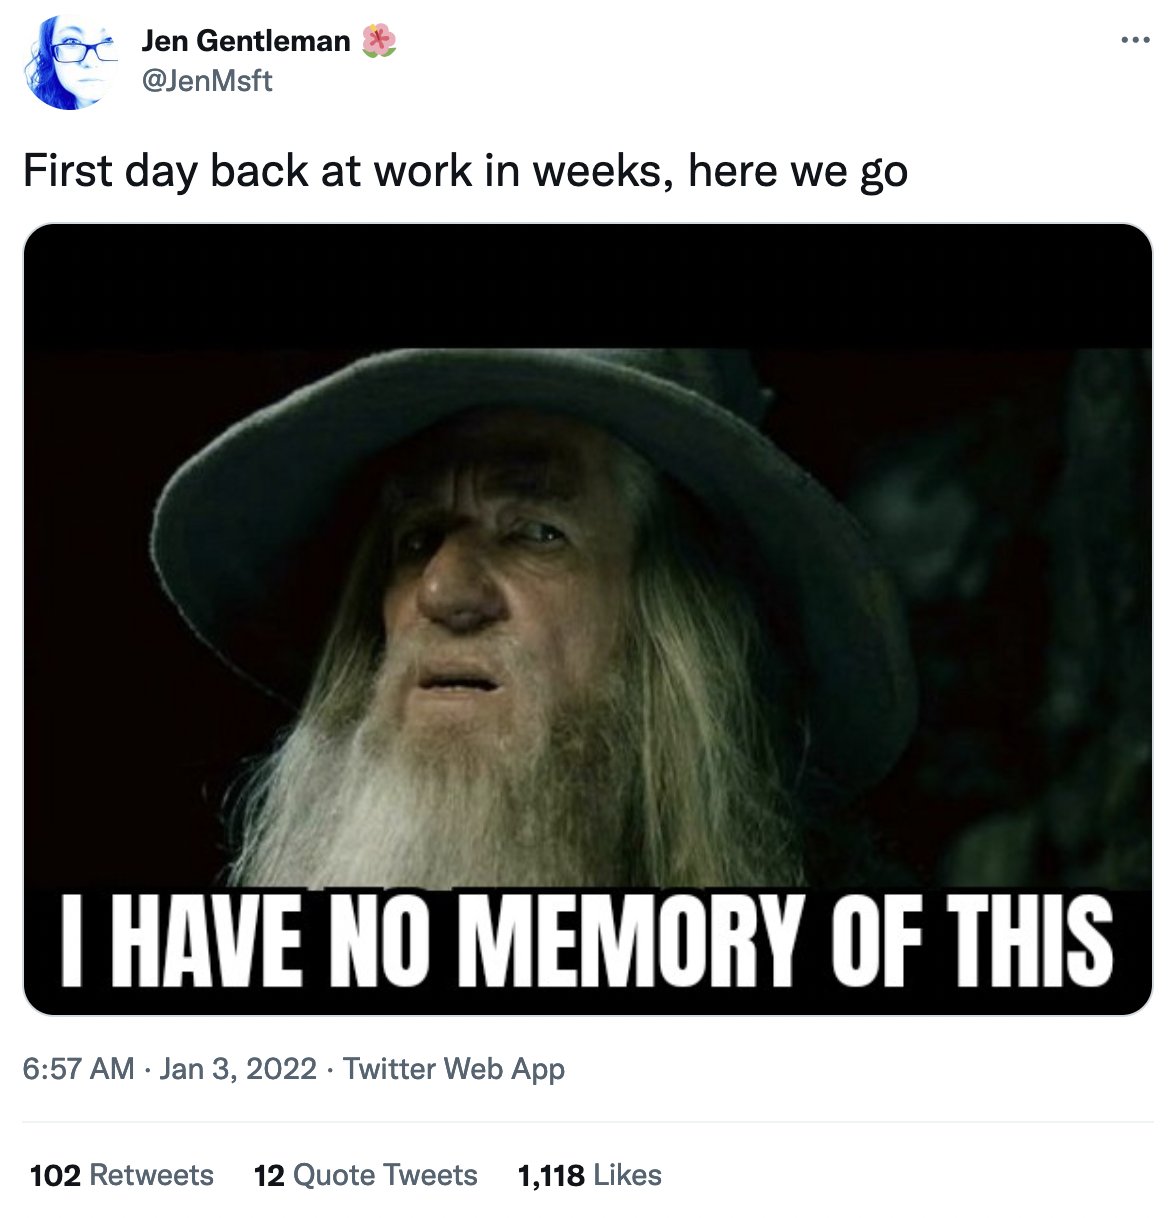This screenshot has width=1174, height=1218.
Task: View the 102 Retweets list
Action: point(122,1175)
